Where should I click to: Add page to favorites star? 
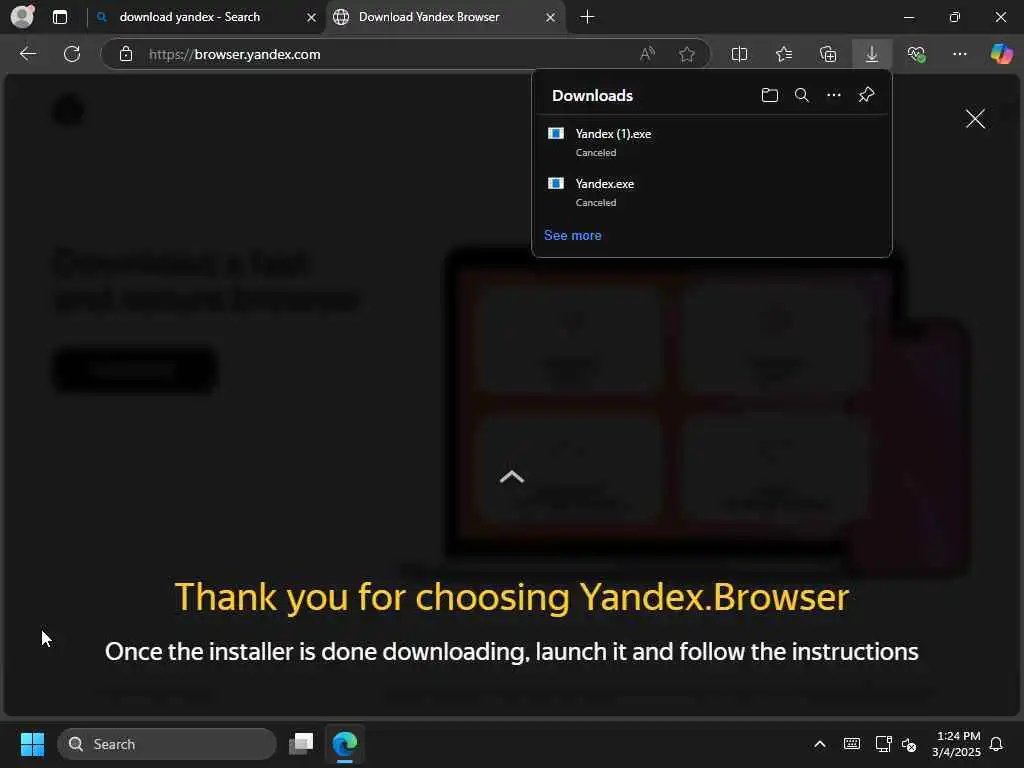point(686,54)
